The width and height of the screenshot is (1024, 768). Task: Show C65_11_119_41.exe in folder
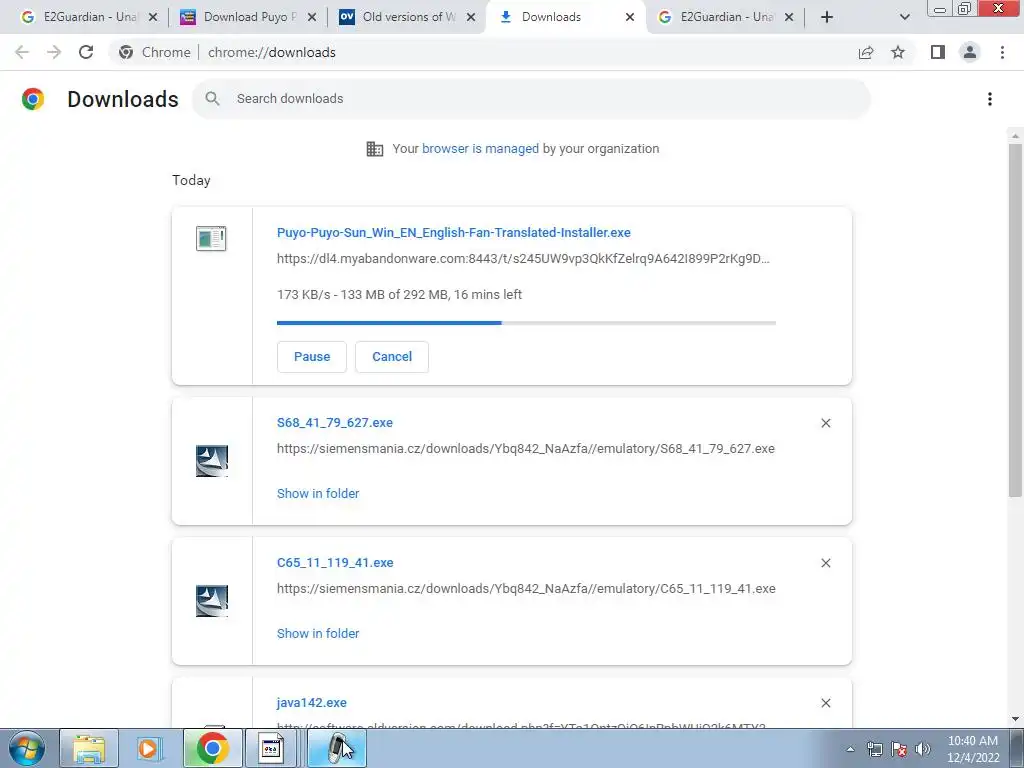318,633
